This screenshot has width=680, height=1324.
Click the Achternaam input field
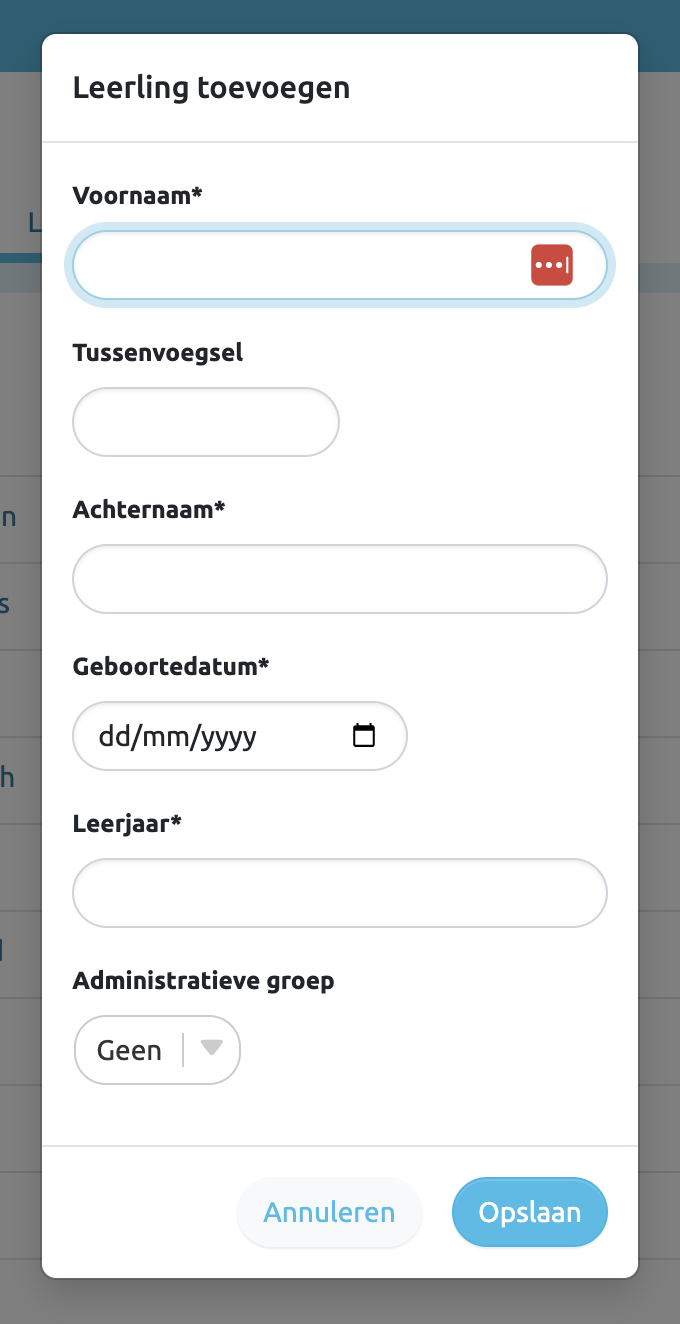pyautogui.click(x=339, y=578)
